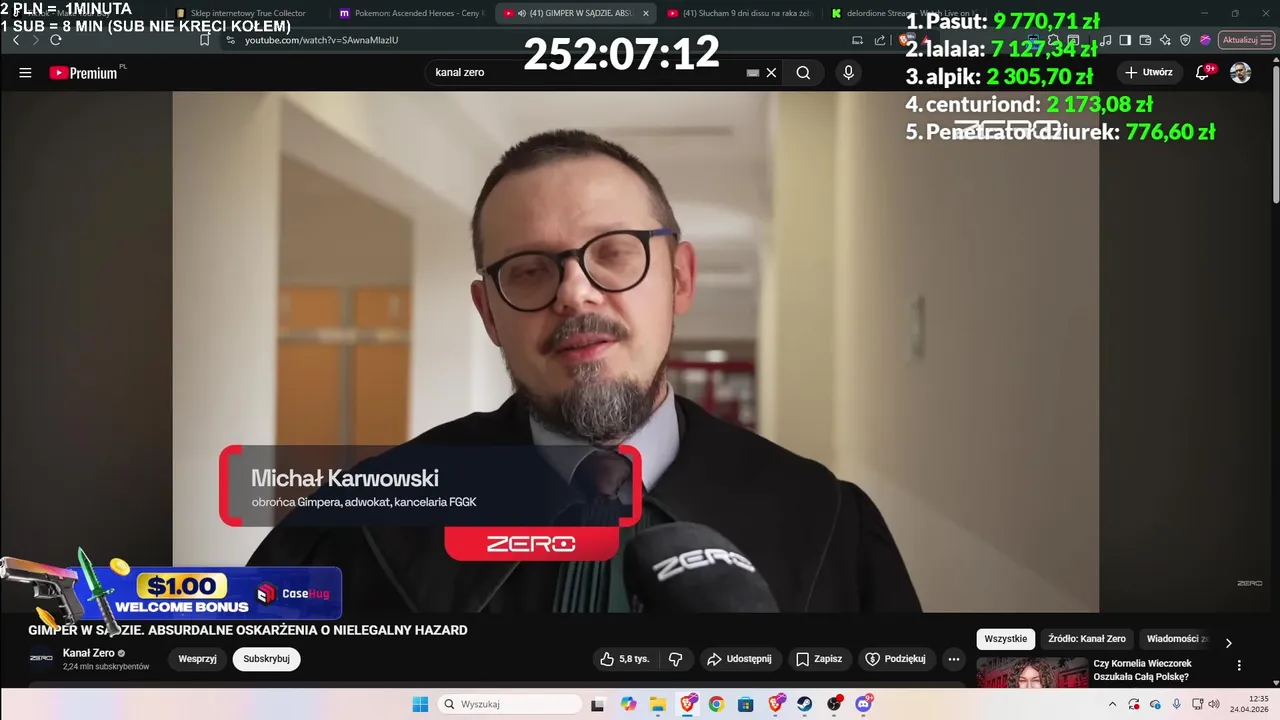Viewport: 1280px width, 720px height.
Task: Click the Wesprzyj join button
Action: click(198, 659)
